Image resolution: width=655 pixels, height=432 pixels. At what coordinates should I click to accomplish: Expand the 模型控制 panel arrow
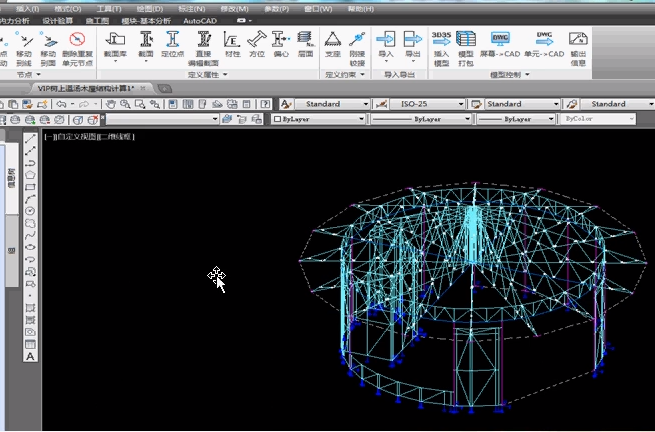click(x=527, y=75)
